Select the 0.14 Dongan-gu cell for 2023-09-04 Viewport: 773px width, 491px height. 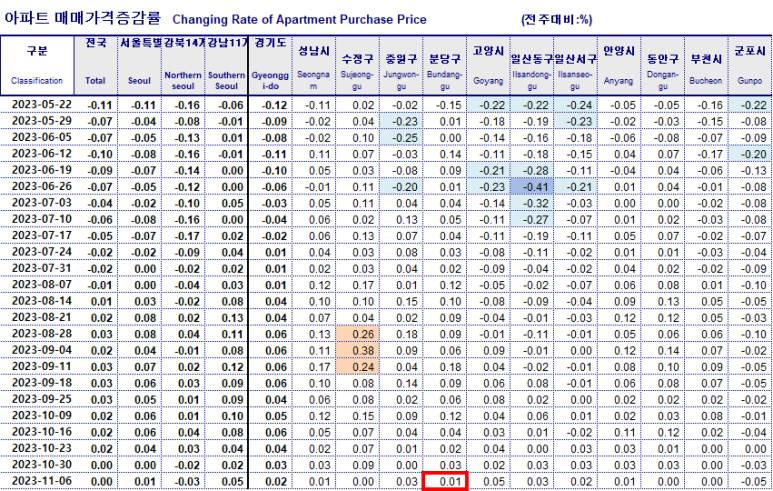[x=663, y=351]
